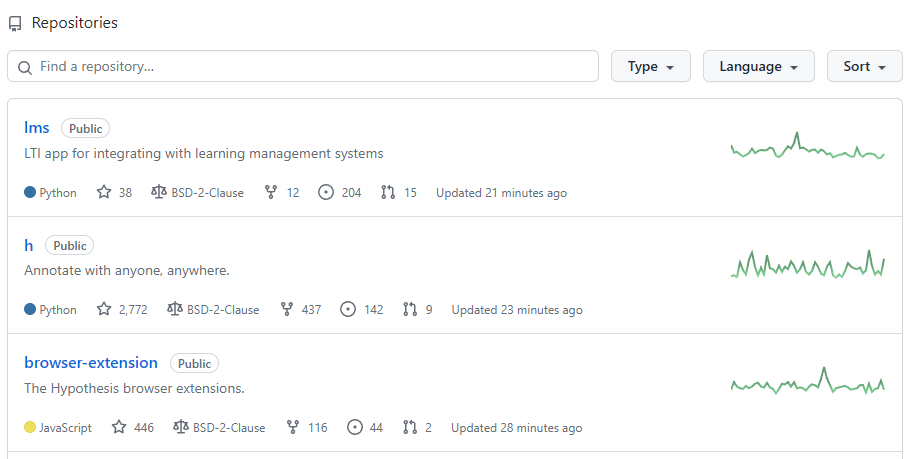Click the issues icon showing 204
This screenshot has height=459, width=907.
[x=326, y=192]
